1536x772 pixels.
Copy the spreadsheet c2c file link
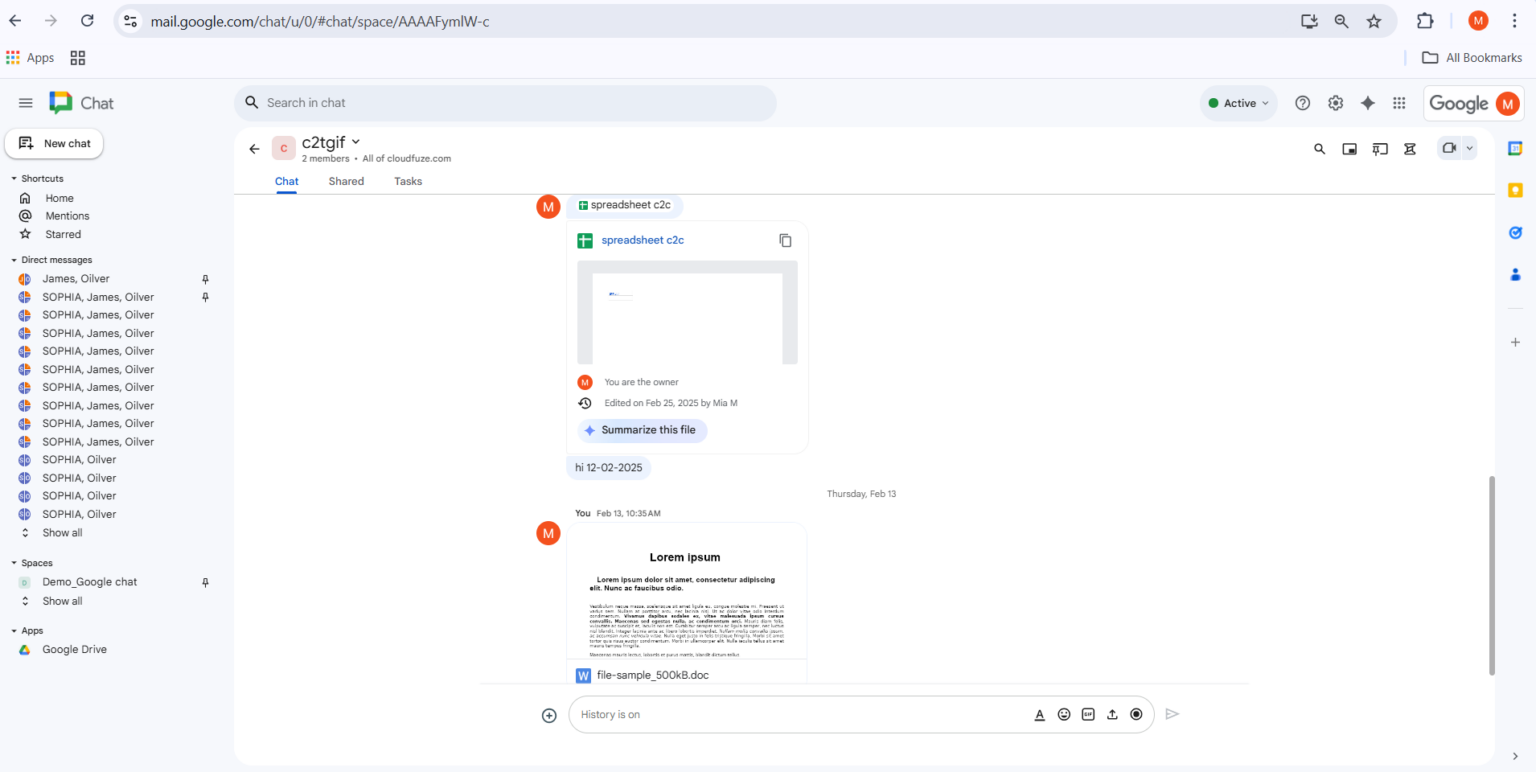coord(786,240)
